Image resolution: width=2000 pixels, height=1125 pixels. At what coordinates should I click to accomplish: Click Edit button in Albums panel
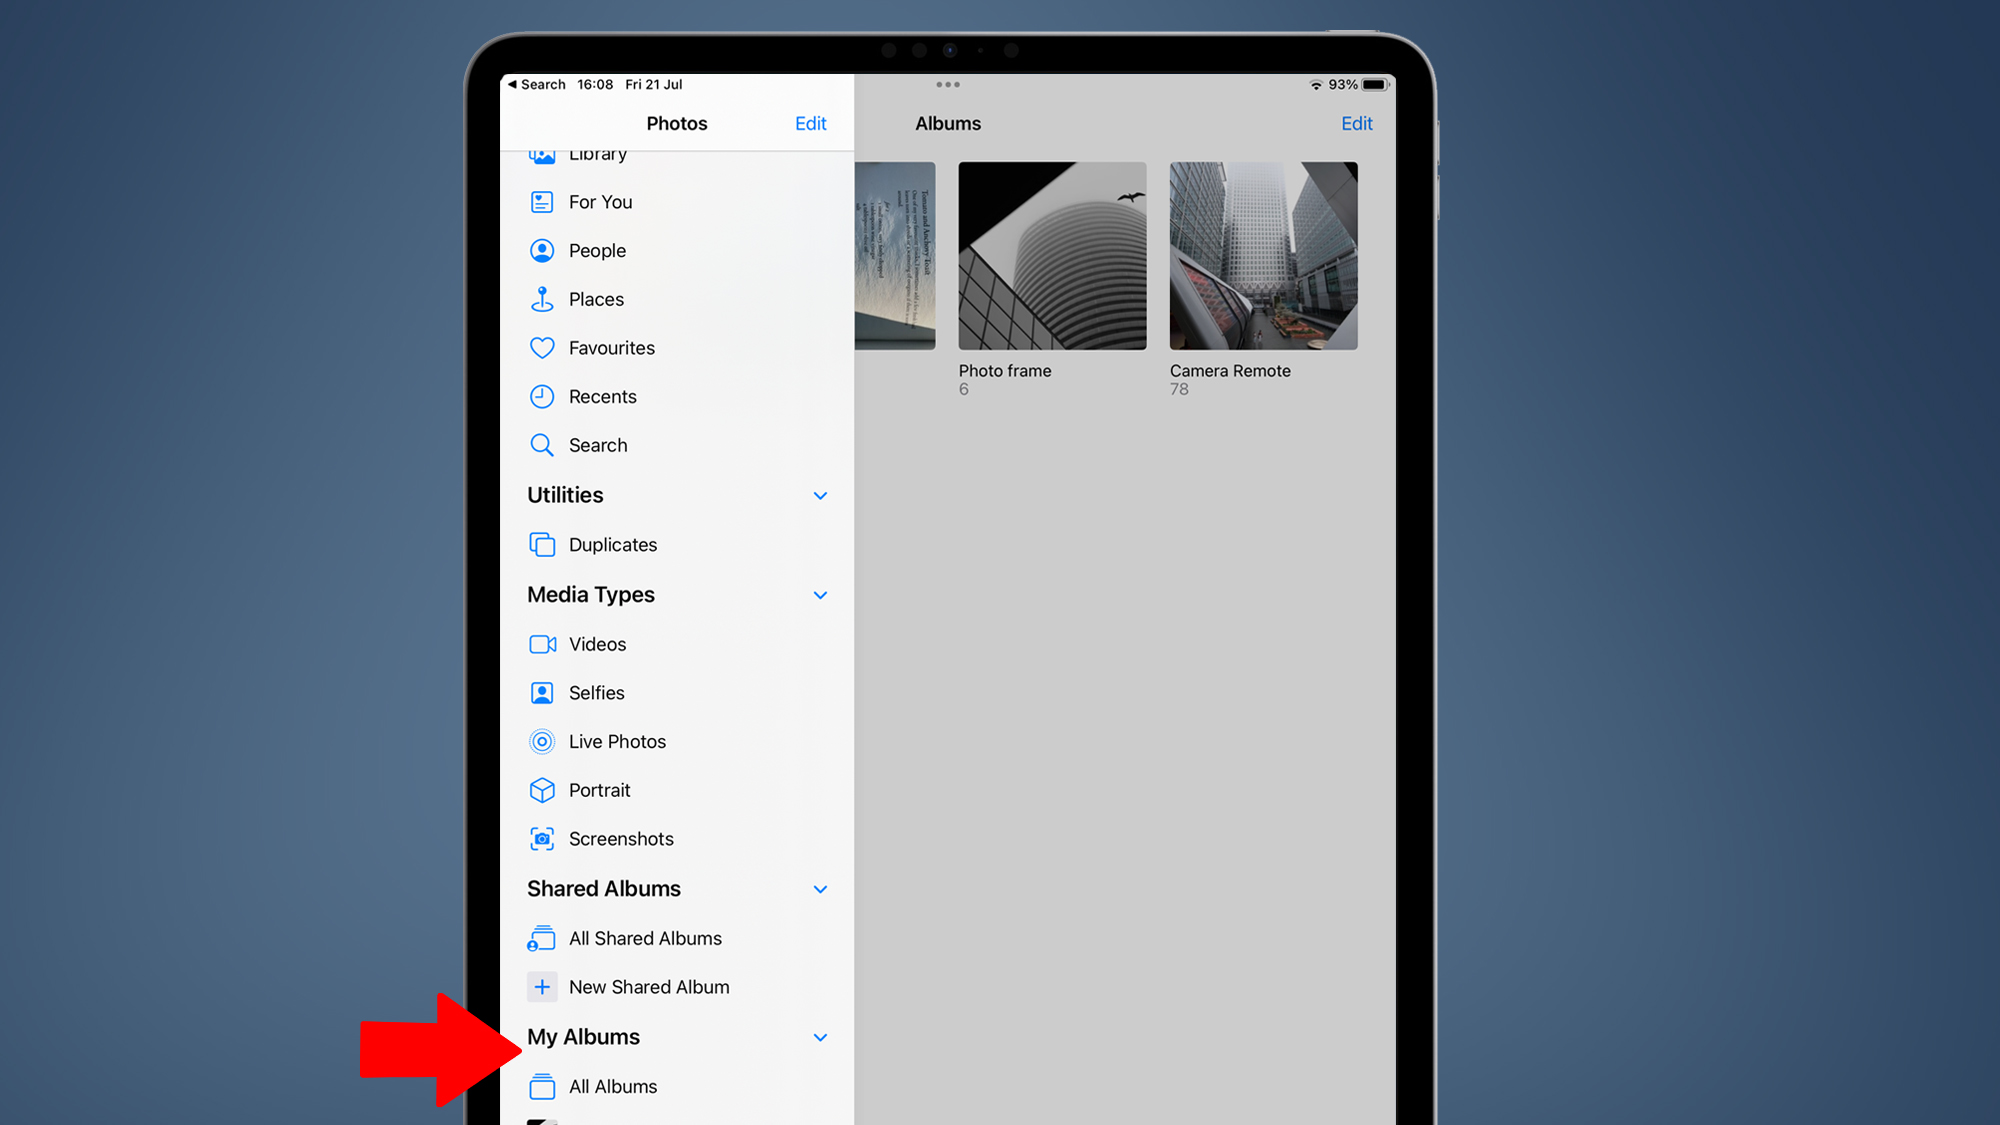click(x=1357, y=124)
